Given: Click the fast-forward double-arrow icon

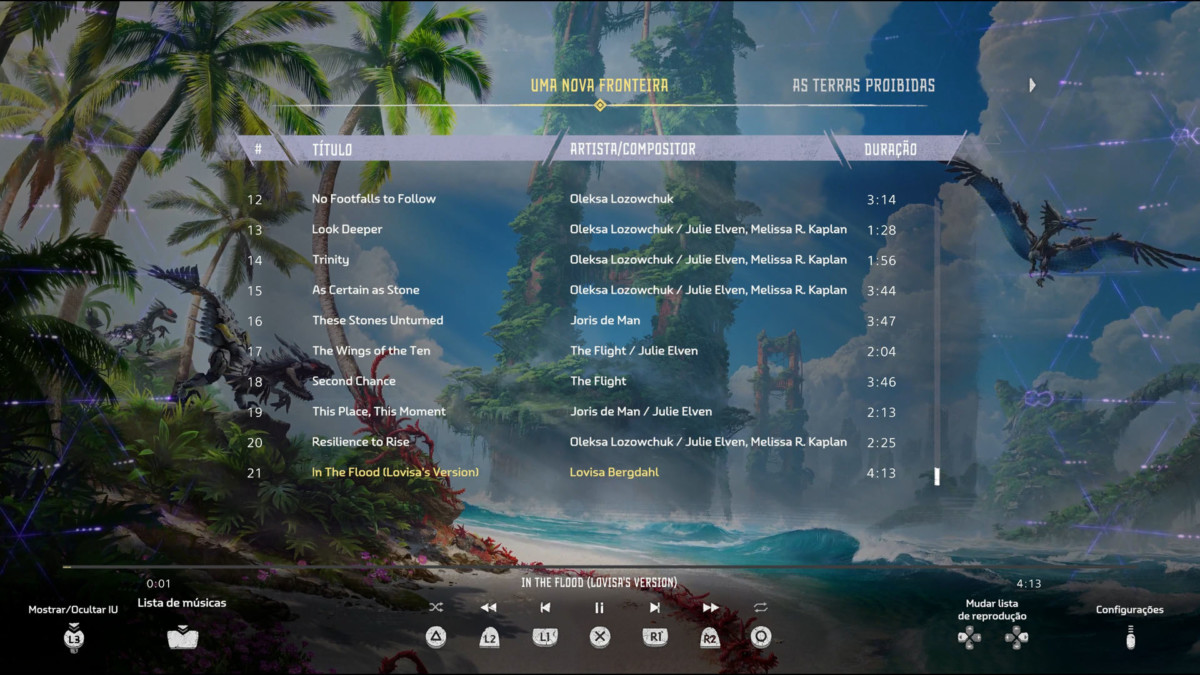Looking at the screenshot, I should [x=710, y=607].
